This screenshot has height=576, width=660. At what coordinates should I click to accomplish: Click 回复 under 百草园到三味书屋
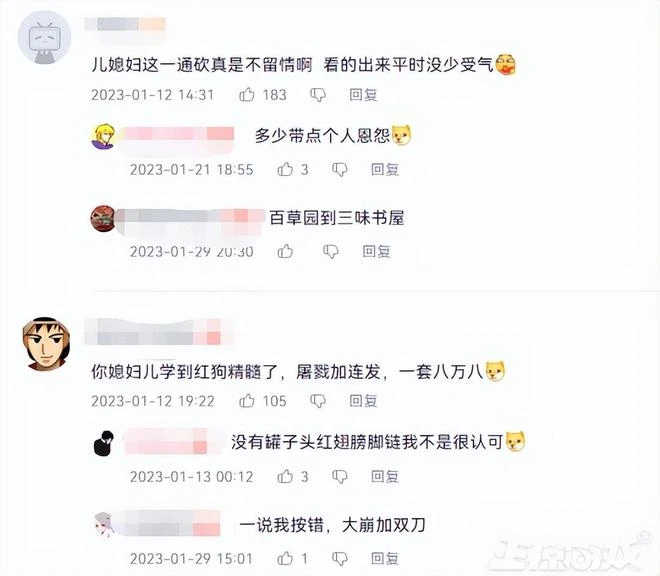pos(377,251)
